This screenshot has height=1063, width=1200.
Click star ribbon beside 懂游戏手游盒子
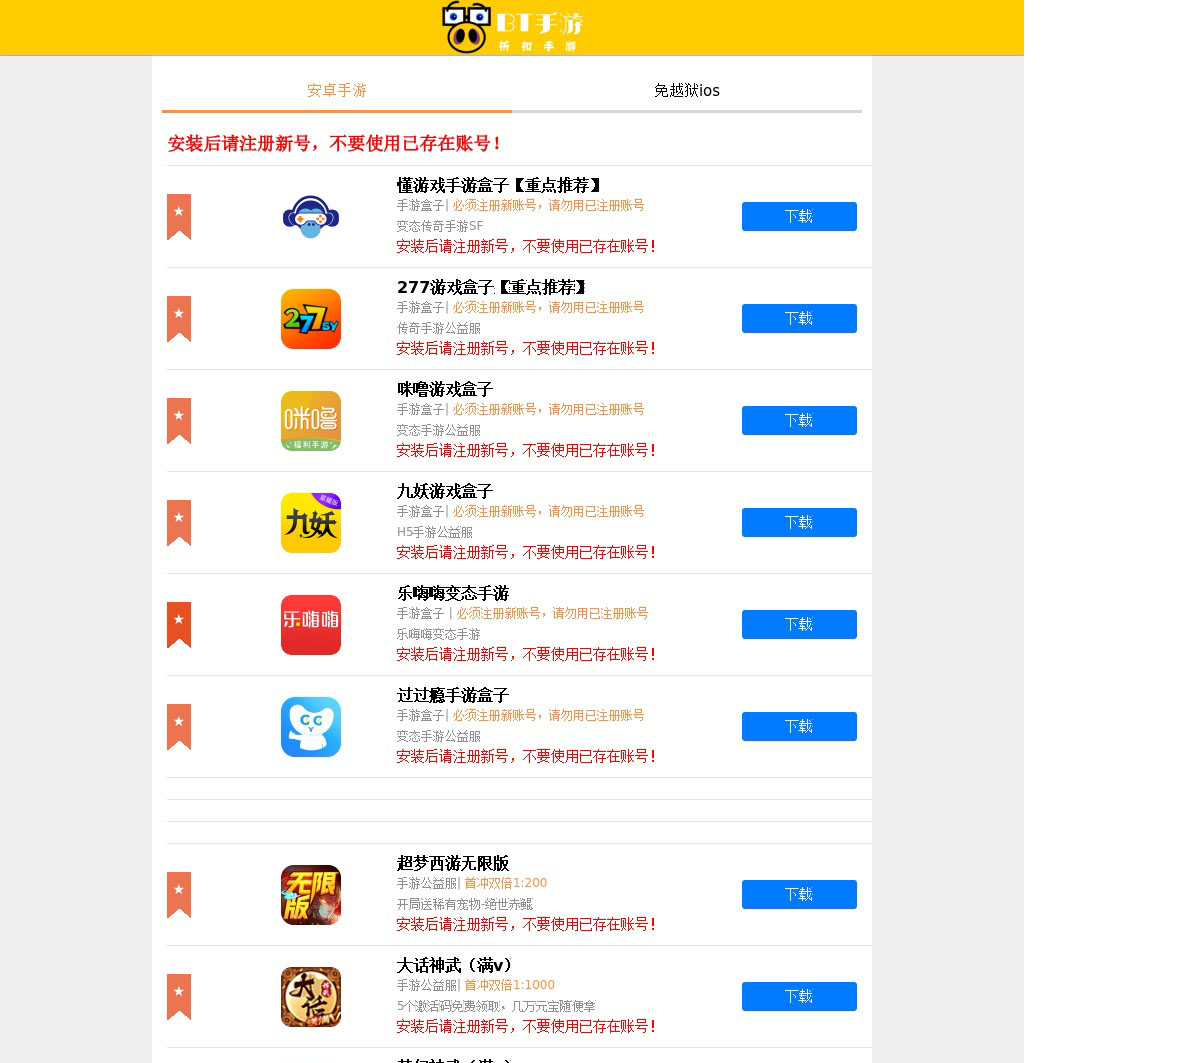(x=179, y=217)
